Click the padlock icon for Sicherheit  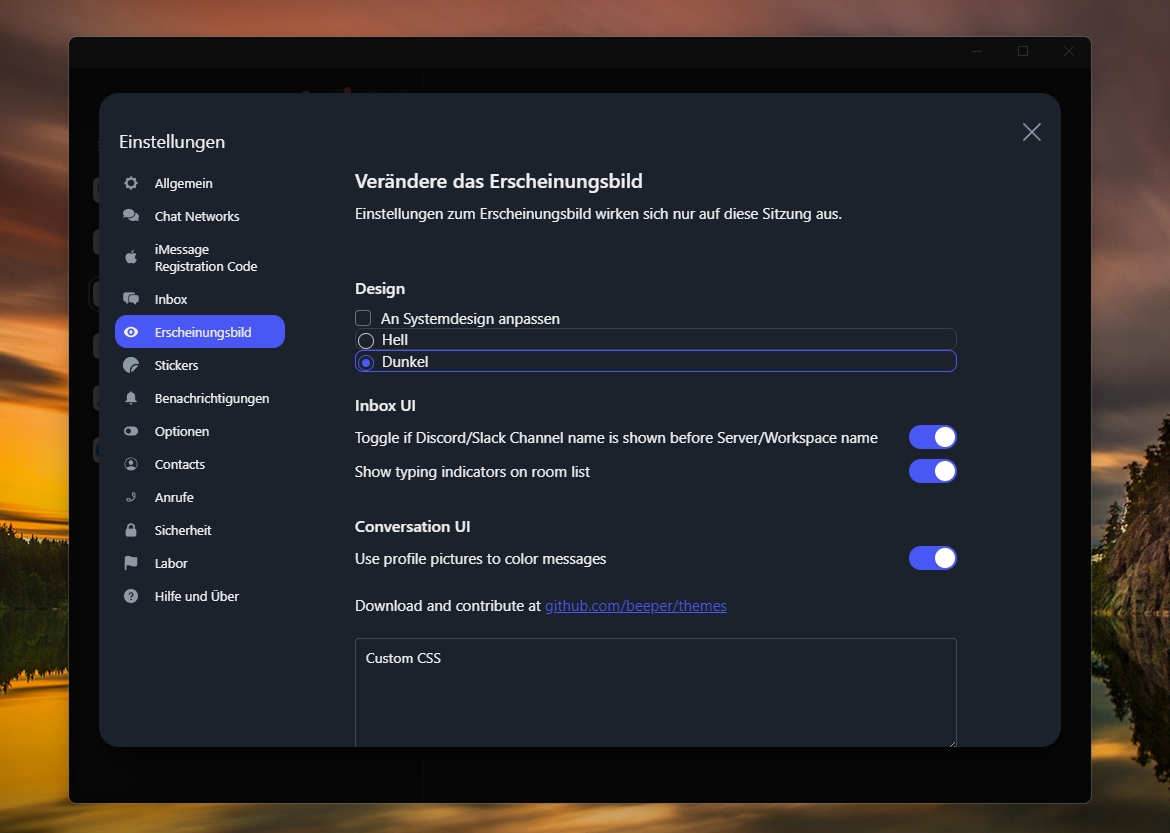(131, 530)
